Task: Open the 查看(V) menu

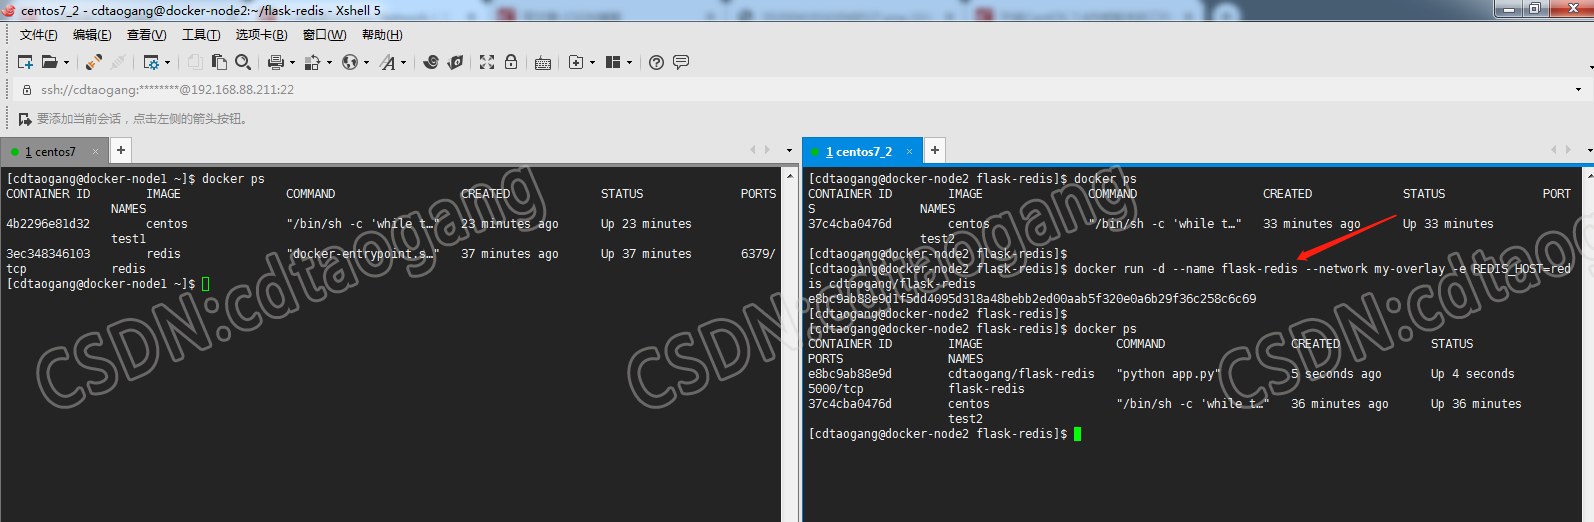Action: coord(147,35)
